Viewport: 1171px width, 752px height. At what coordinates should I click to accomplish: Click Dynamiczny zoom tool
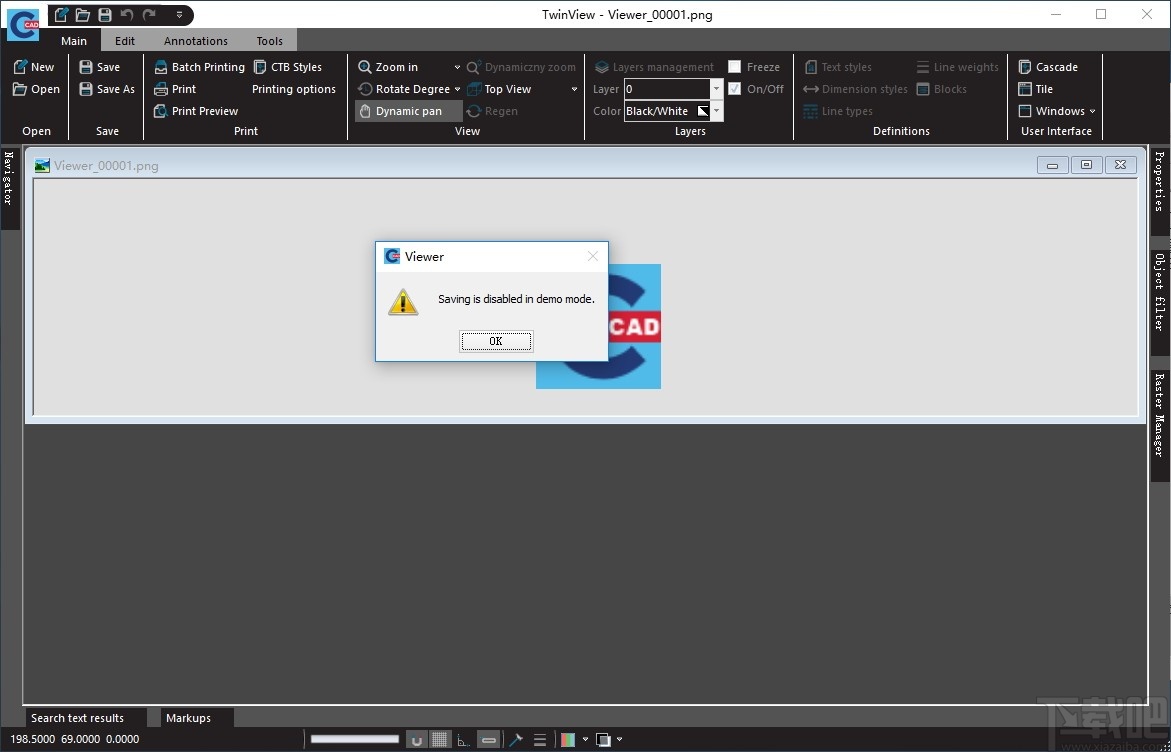(521, 67)
